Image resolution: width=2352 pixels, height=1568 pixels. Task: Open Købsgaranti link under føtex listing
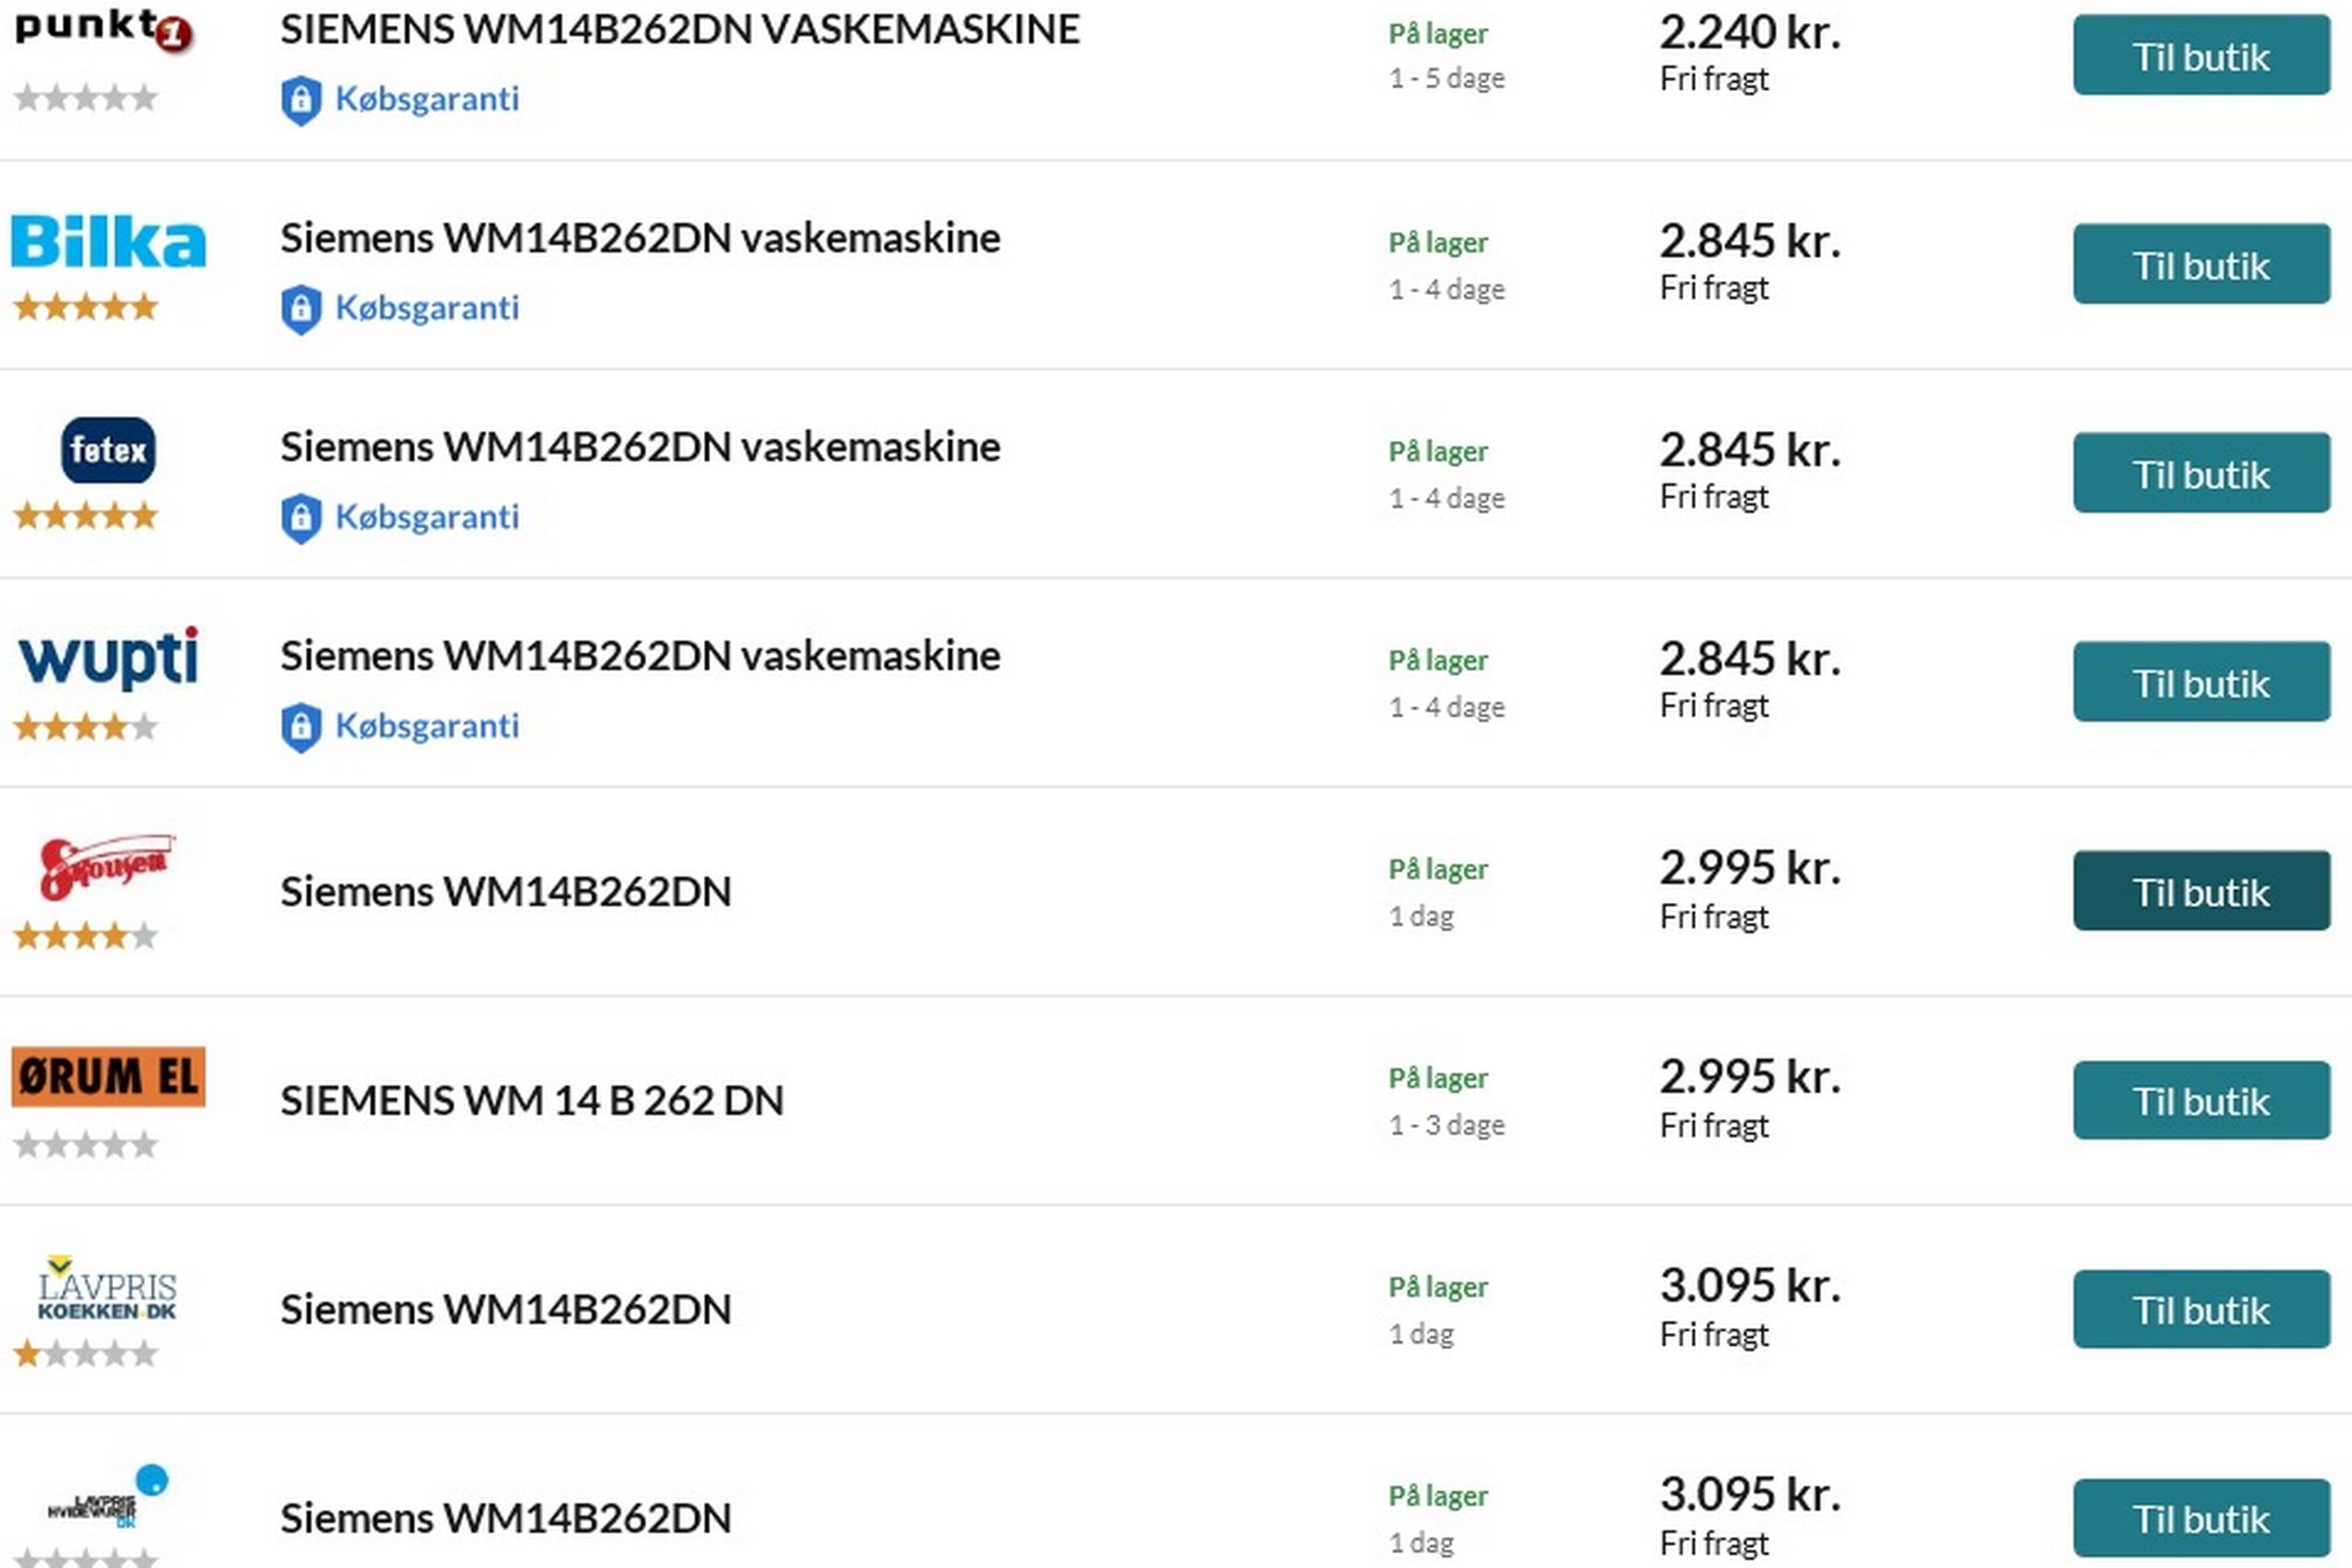427,517
